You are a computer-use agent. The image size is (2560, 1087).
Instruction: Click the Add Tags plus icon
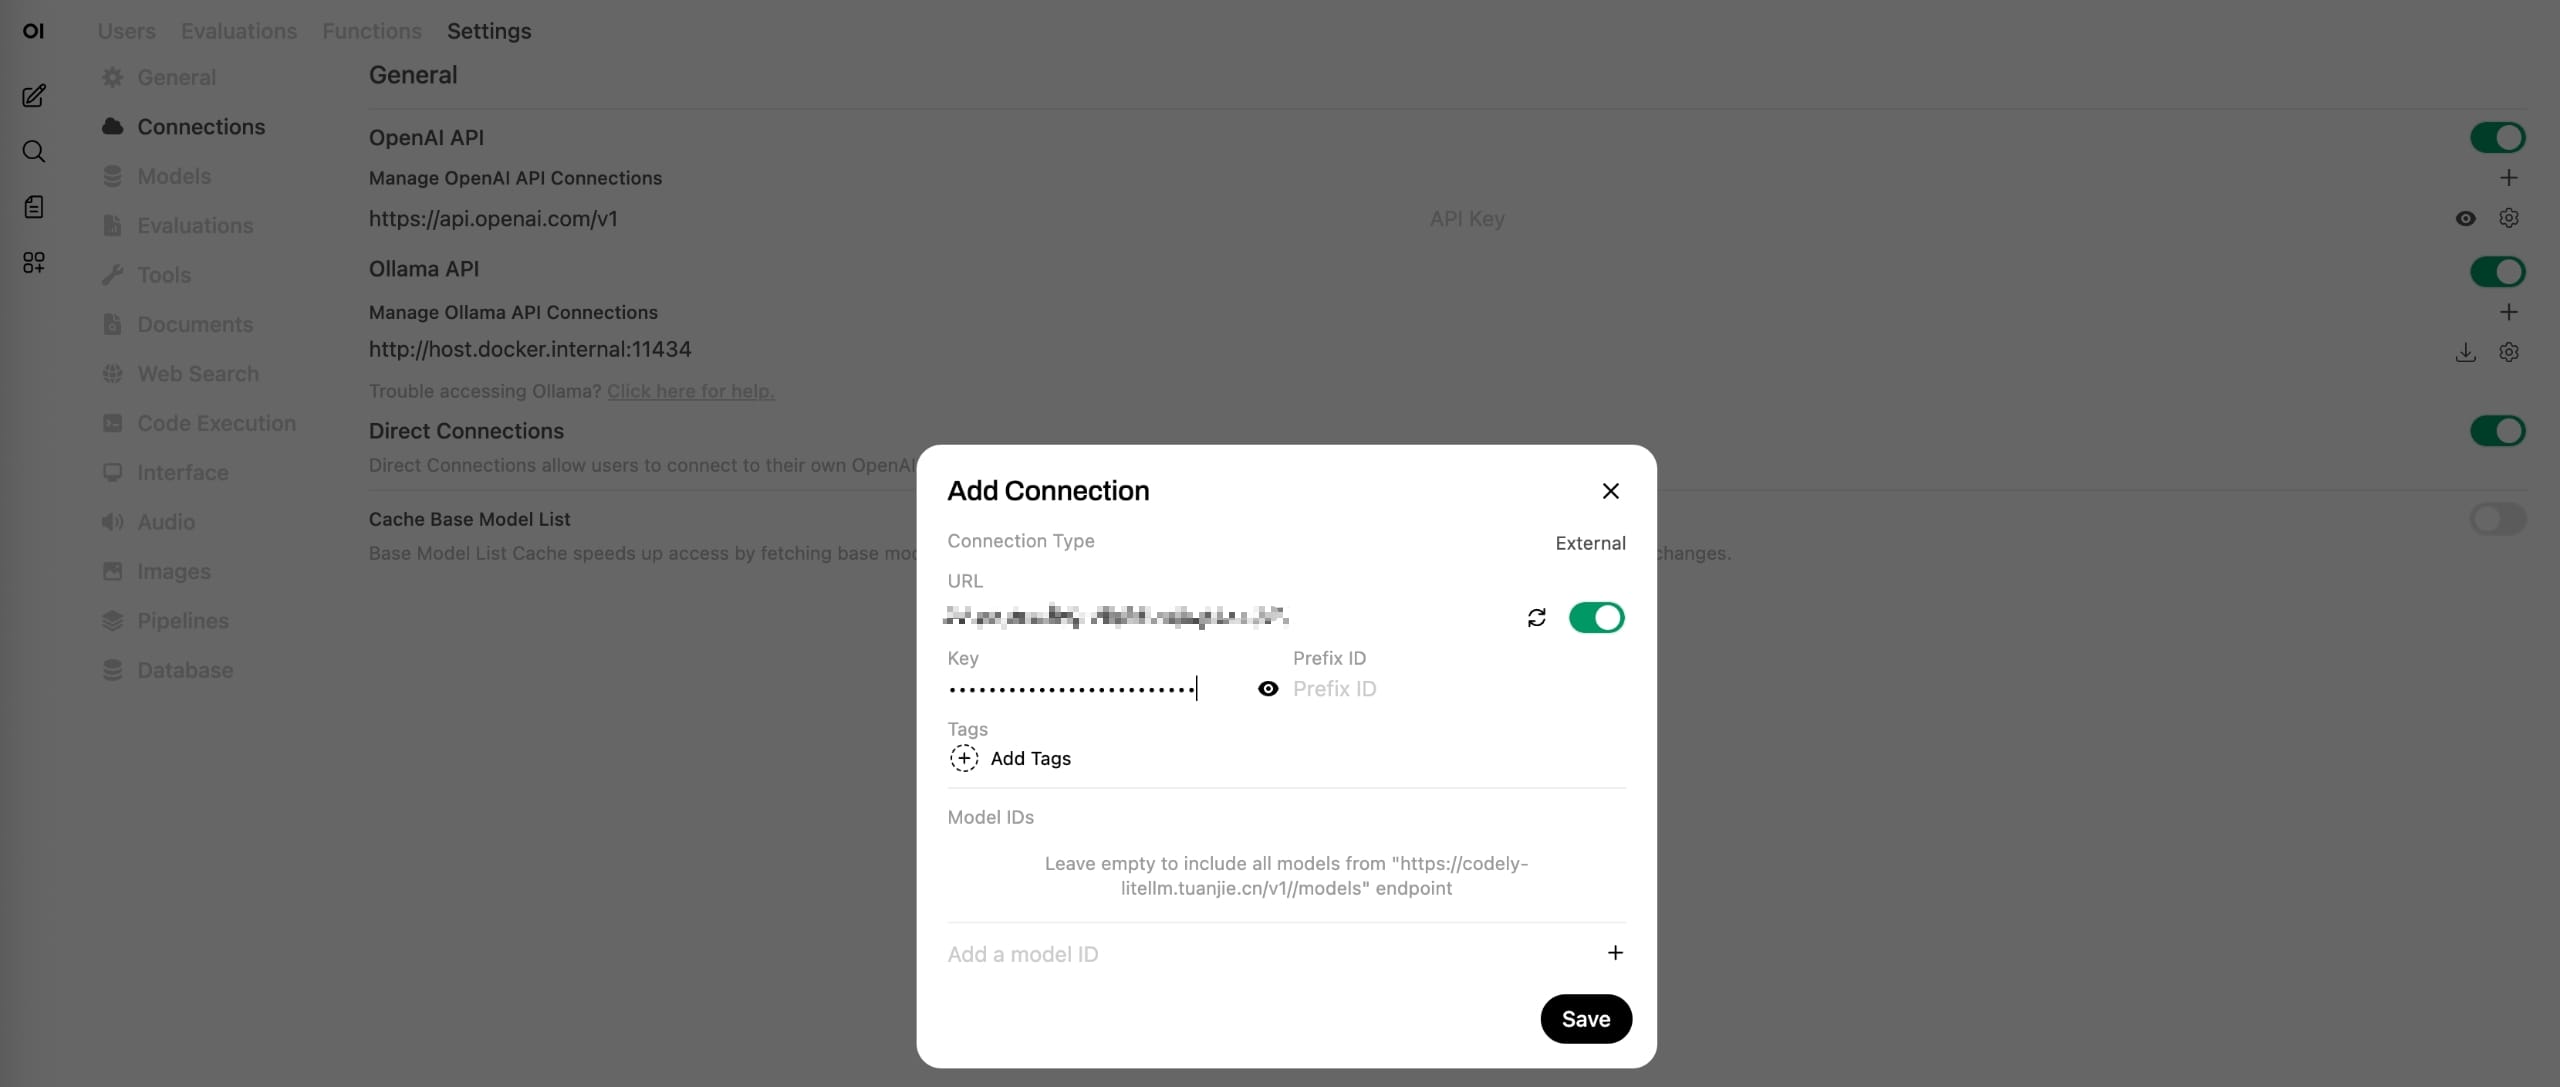964,758
